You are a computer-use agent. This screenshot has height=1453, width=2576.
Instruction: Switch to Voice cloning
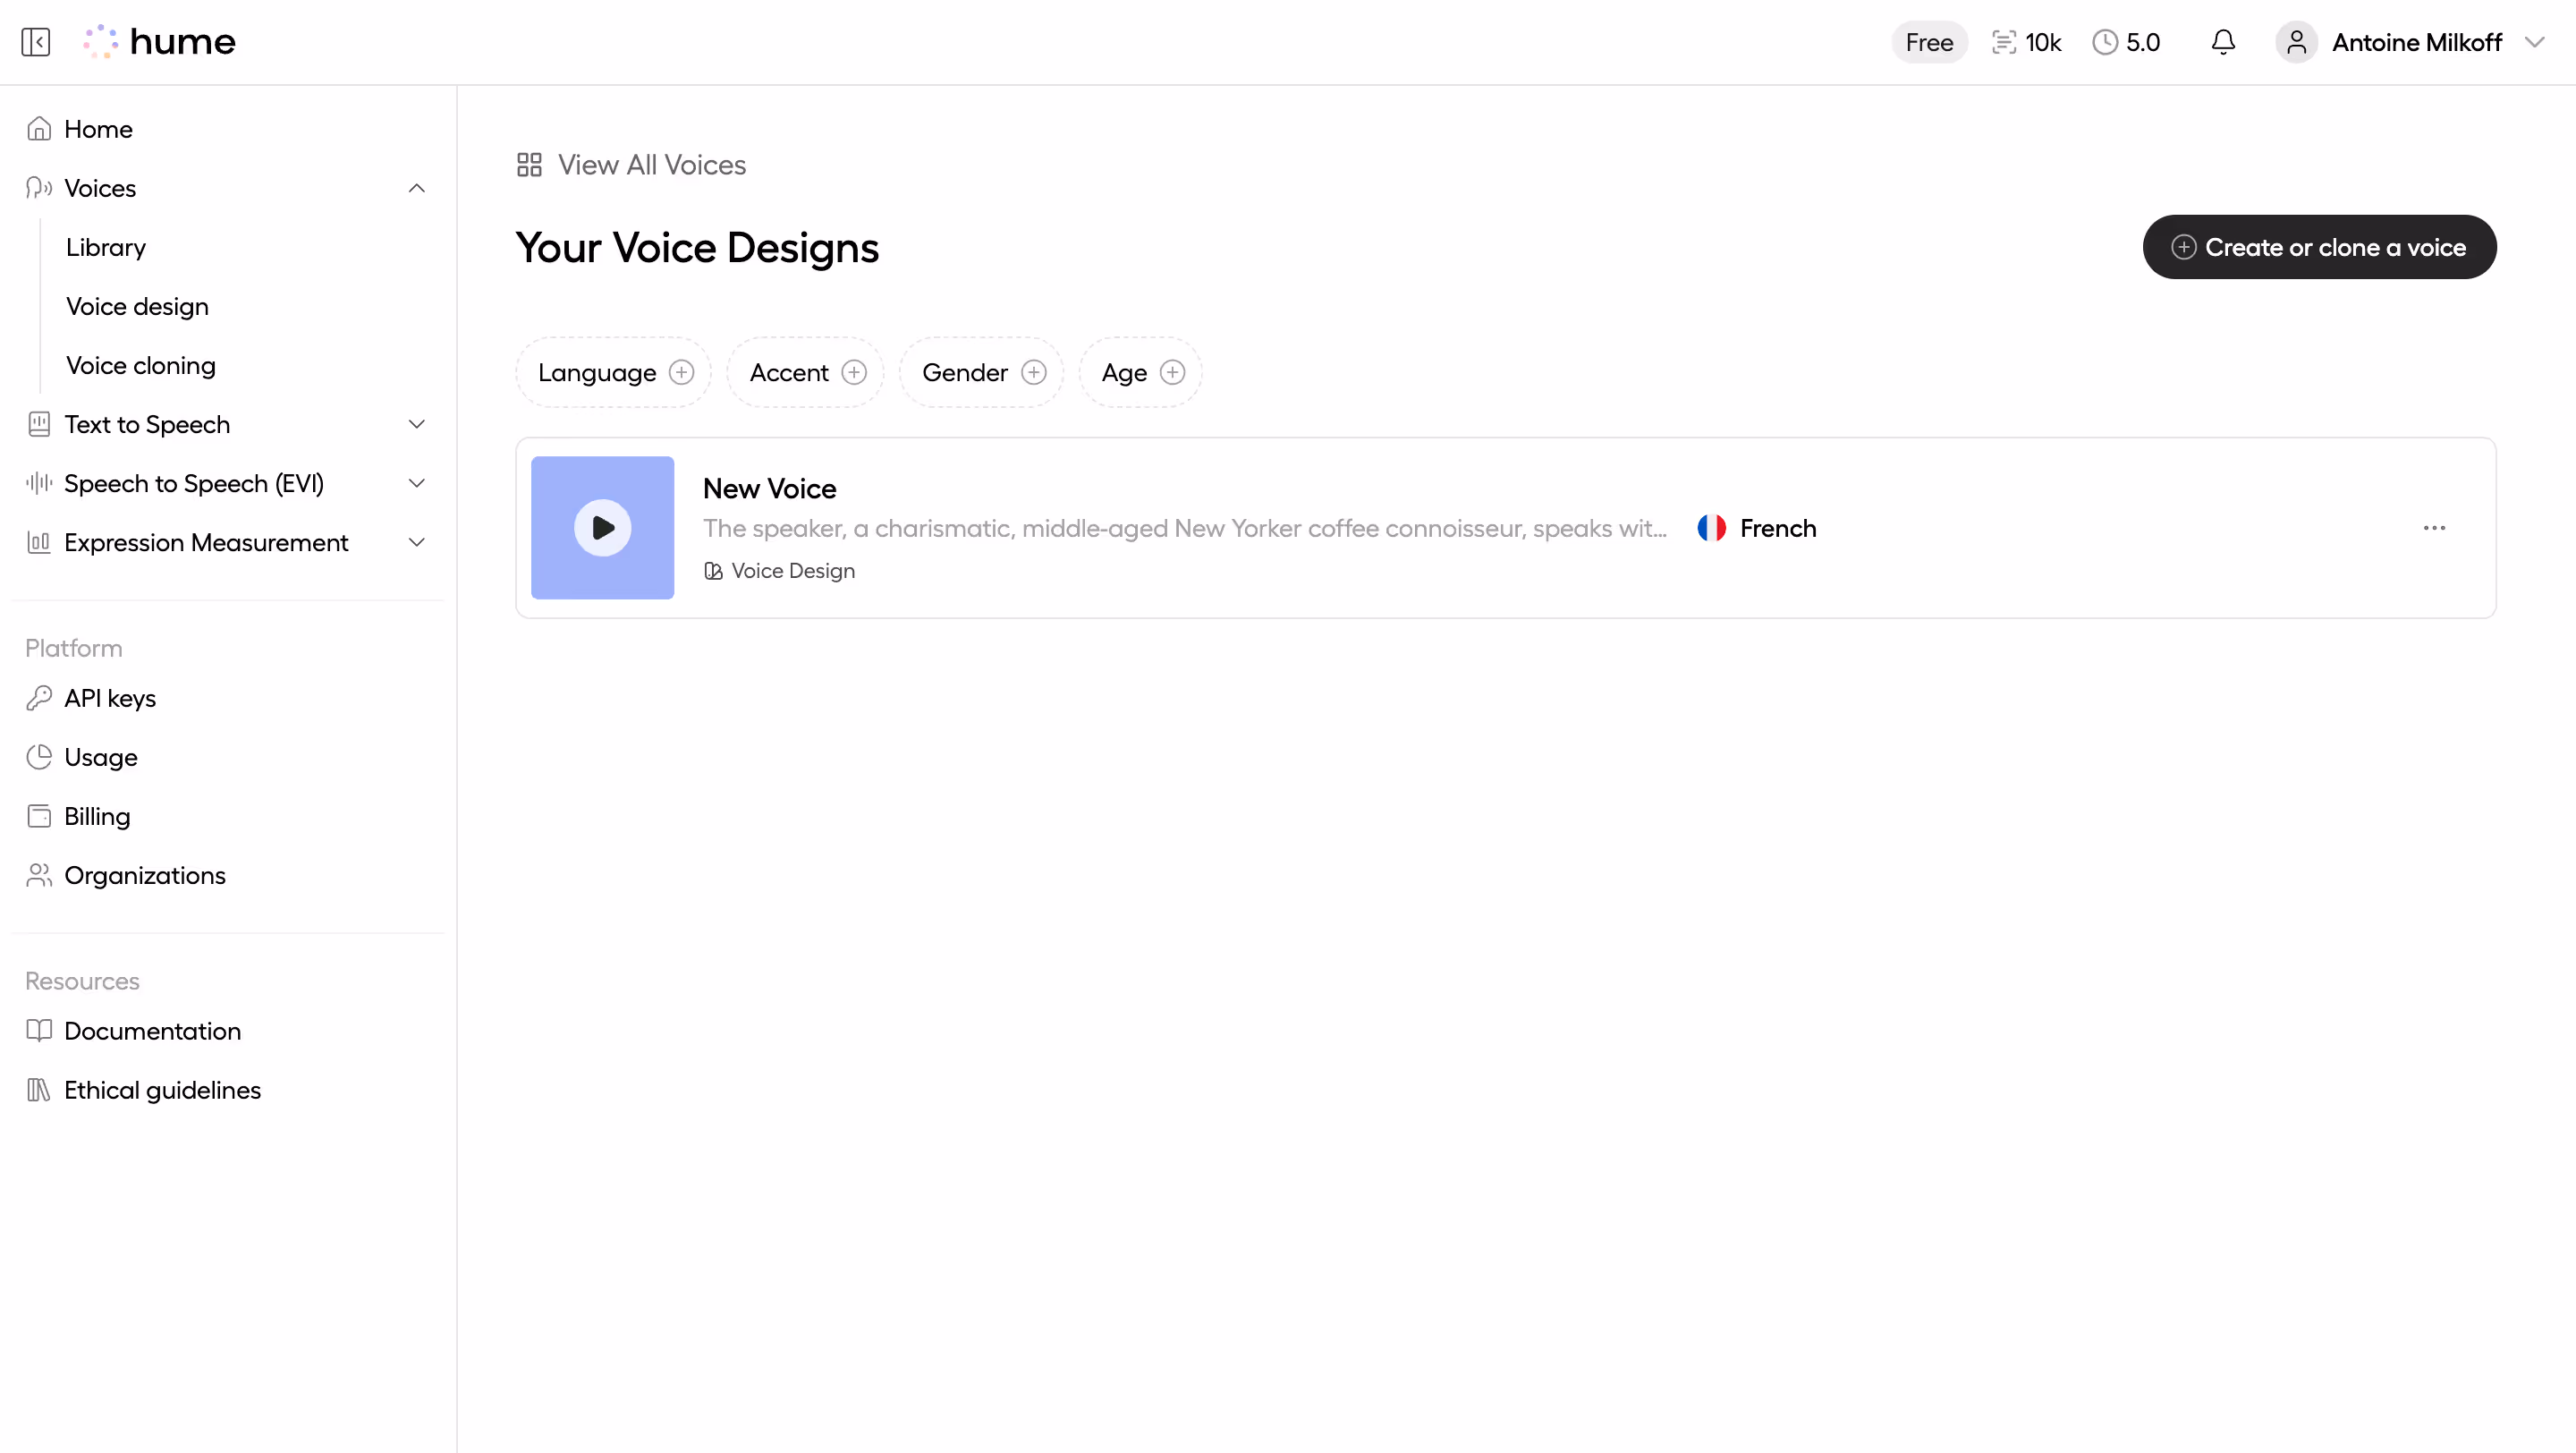[x=140, y=365]
